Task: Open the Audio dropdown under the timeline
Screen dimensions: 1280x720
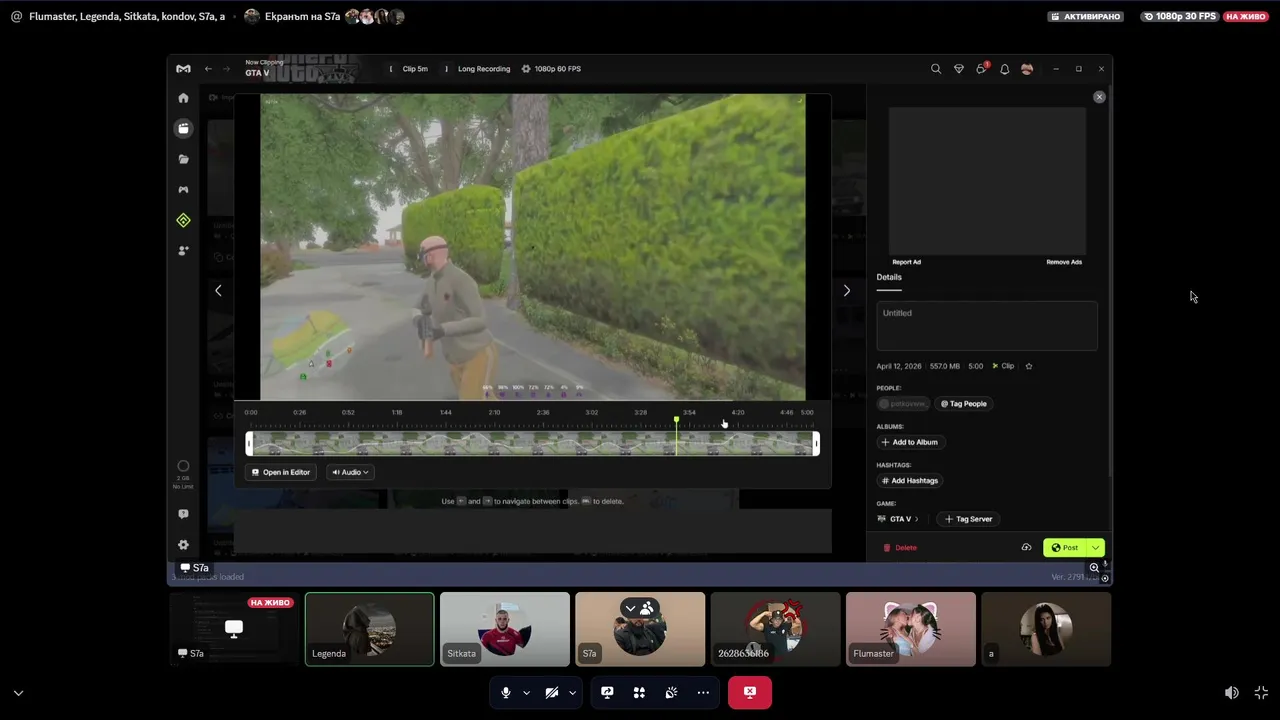Action: click(350, 472)
